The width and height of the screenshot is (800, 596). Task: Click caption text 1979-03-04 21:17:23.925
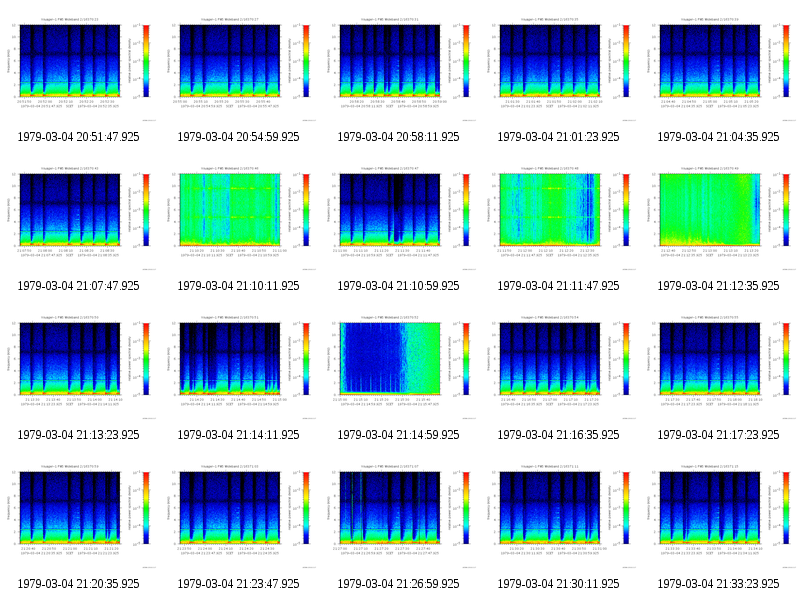tap(718, 435)
